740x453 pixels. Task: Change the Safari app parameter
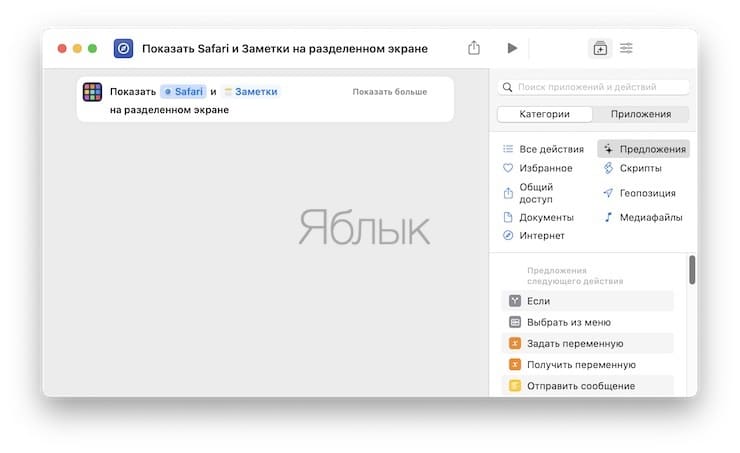(x=183, y=92)
